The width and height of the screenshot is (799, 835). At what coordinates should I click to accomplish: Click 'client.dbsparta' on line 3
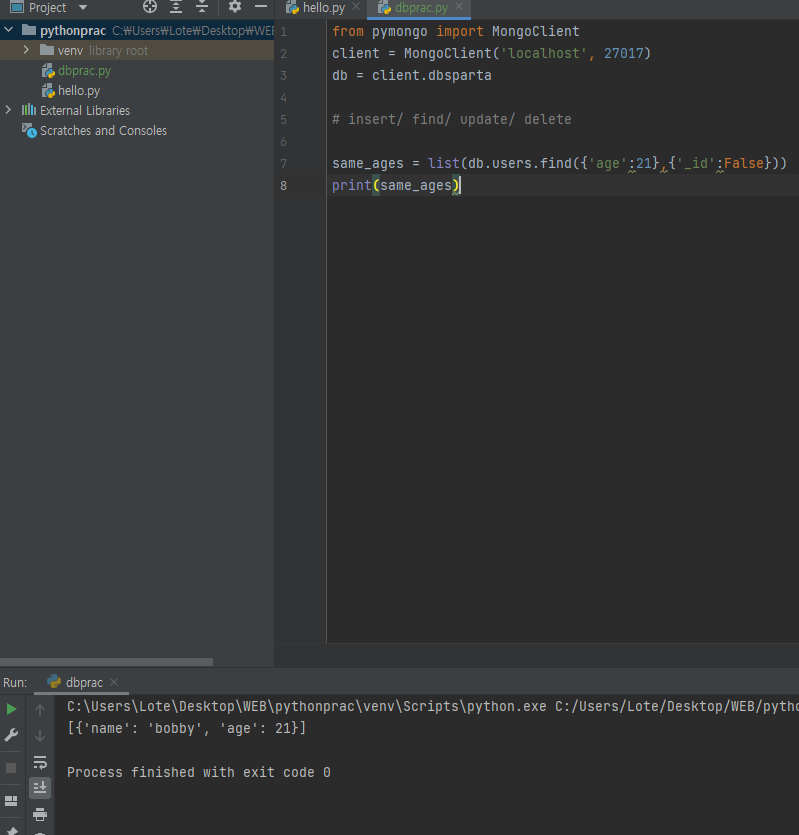click(x=431, y=76)
